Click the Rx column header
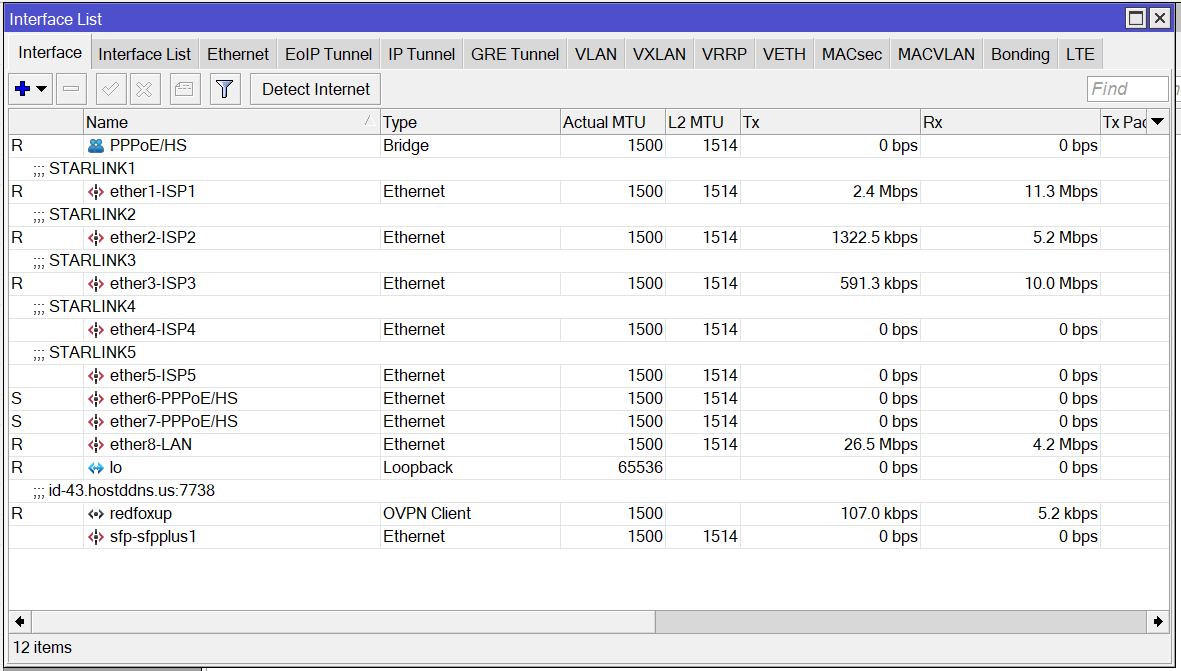This screenshot has width=1181, height=671. pos(1010,122)
